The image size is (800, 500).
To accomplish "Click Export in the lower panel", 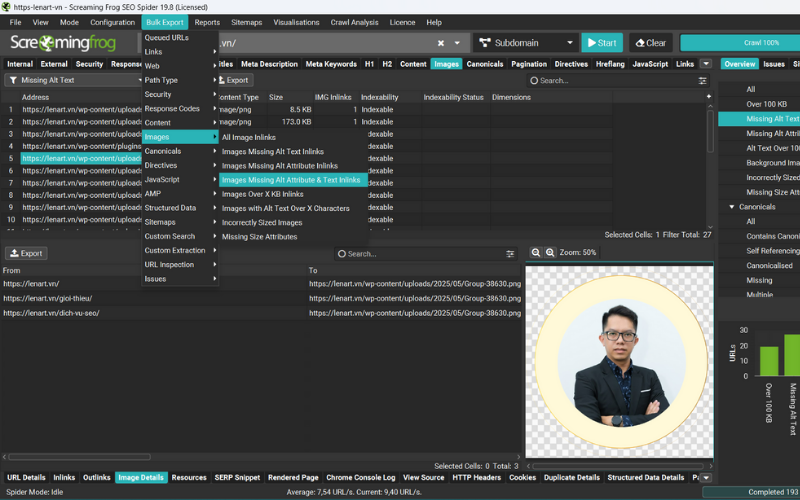I will tap(26, 254).
